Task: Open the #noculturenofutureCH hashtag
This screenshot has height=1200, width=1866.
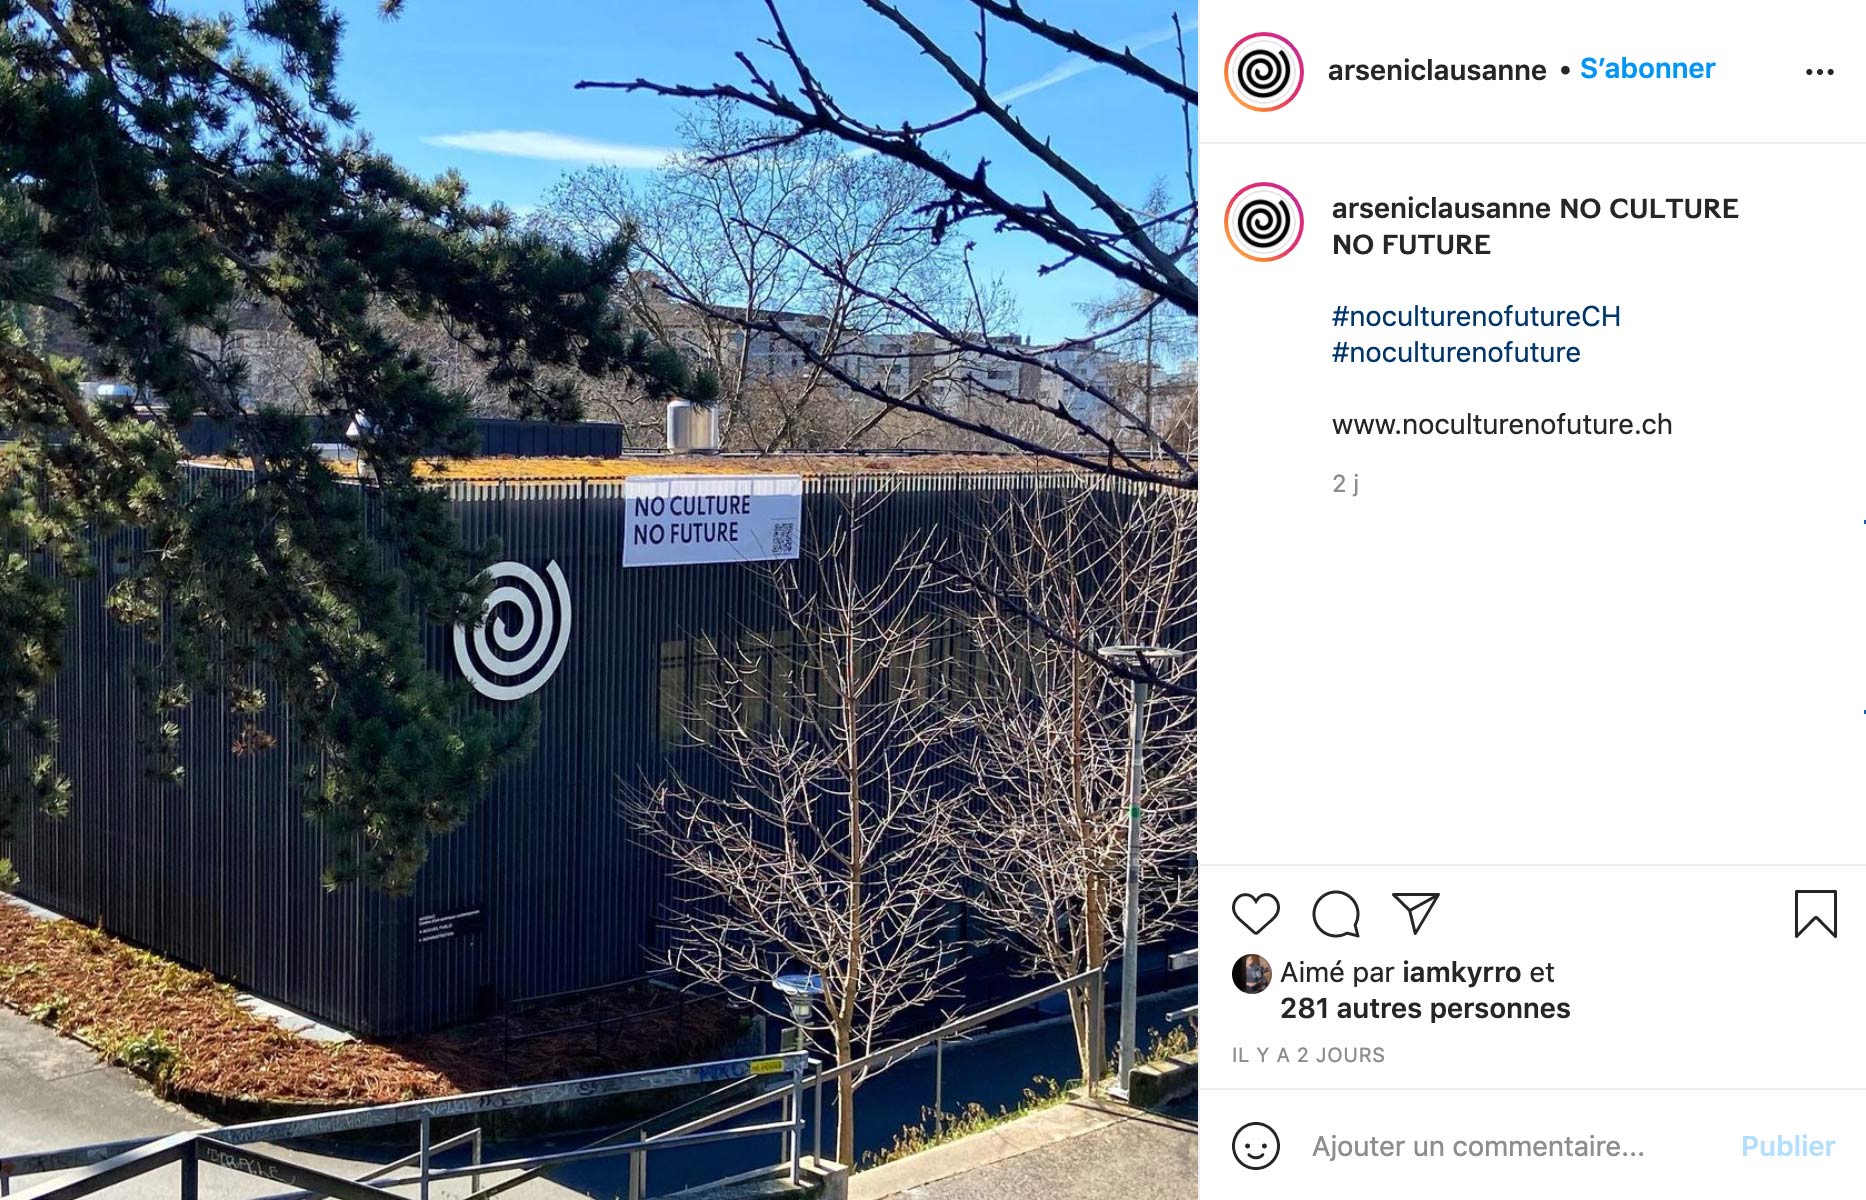Action: [x=1476, y=316]
